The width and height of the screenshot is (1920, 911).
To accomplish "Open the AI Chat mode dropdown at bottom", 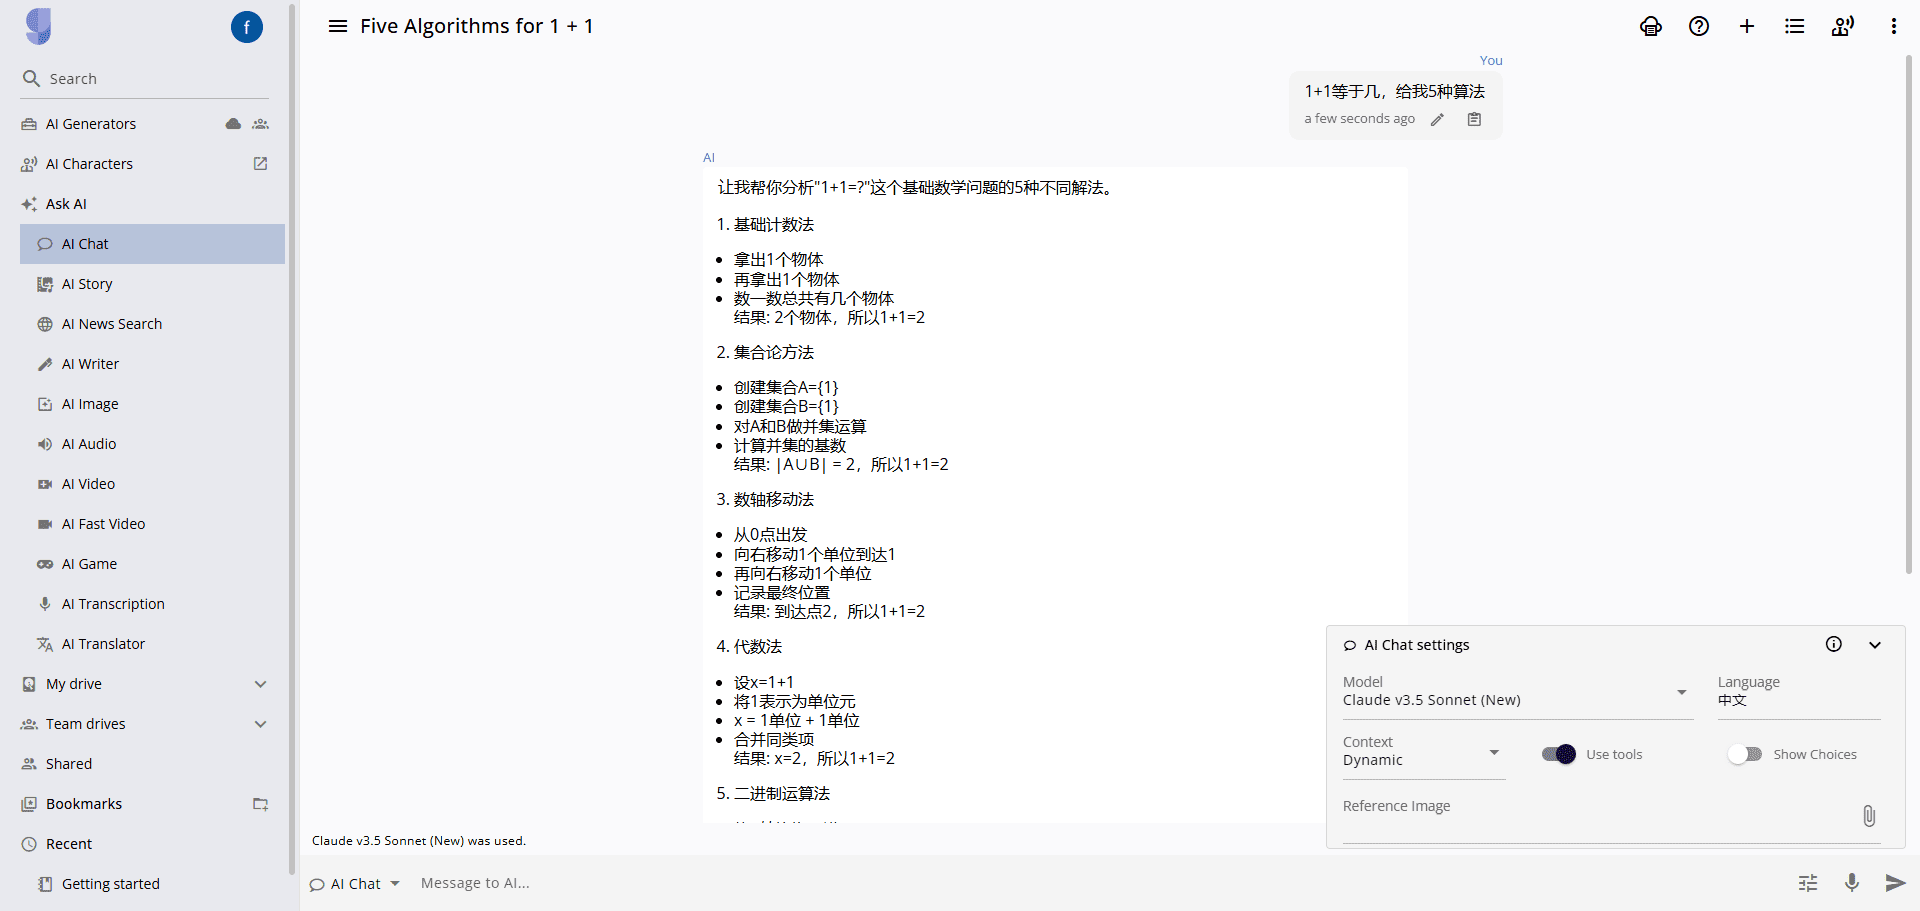I will pos(355,884).
